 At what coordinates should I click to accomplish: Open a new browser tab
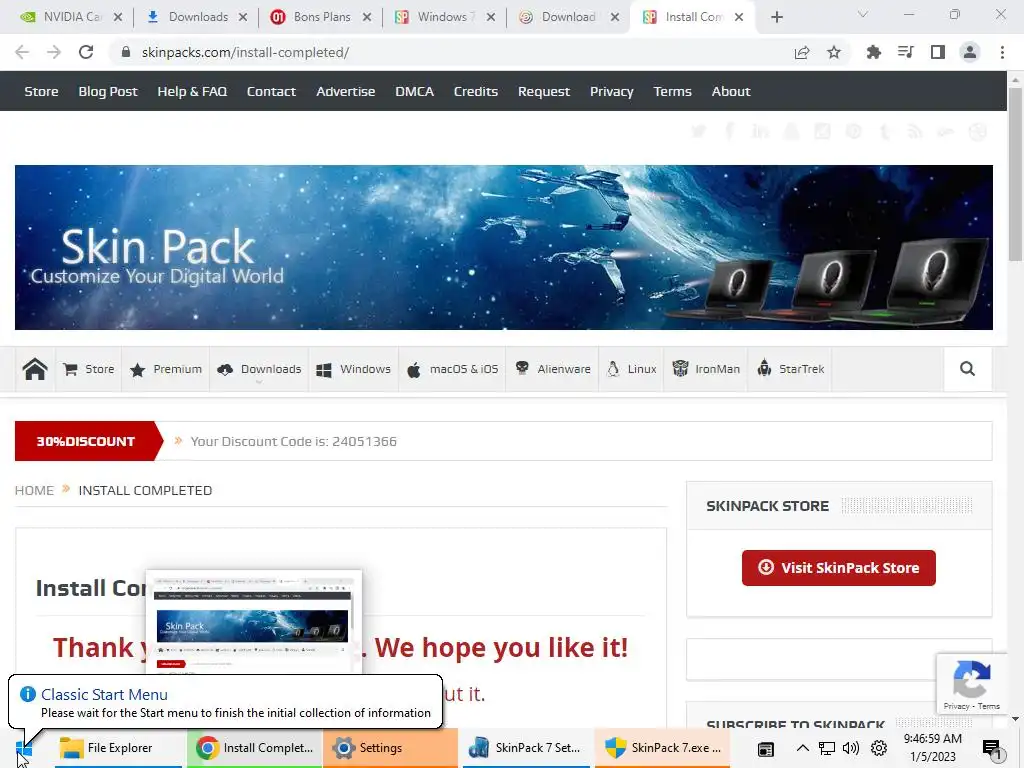(776, 17)
